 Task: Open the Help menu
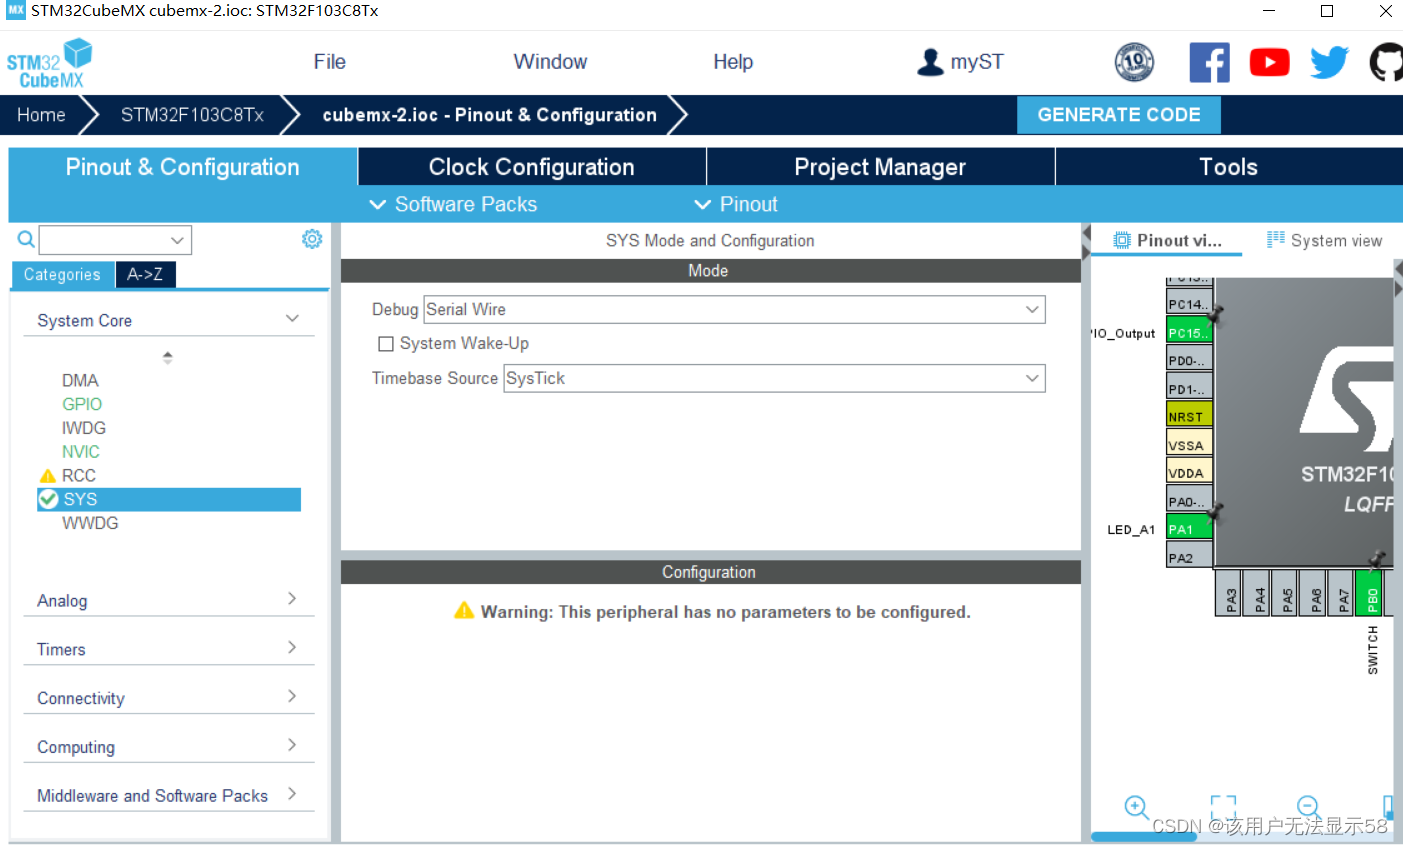(x=732, y=62)
